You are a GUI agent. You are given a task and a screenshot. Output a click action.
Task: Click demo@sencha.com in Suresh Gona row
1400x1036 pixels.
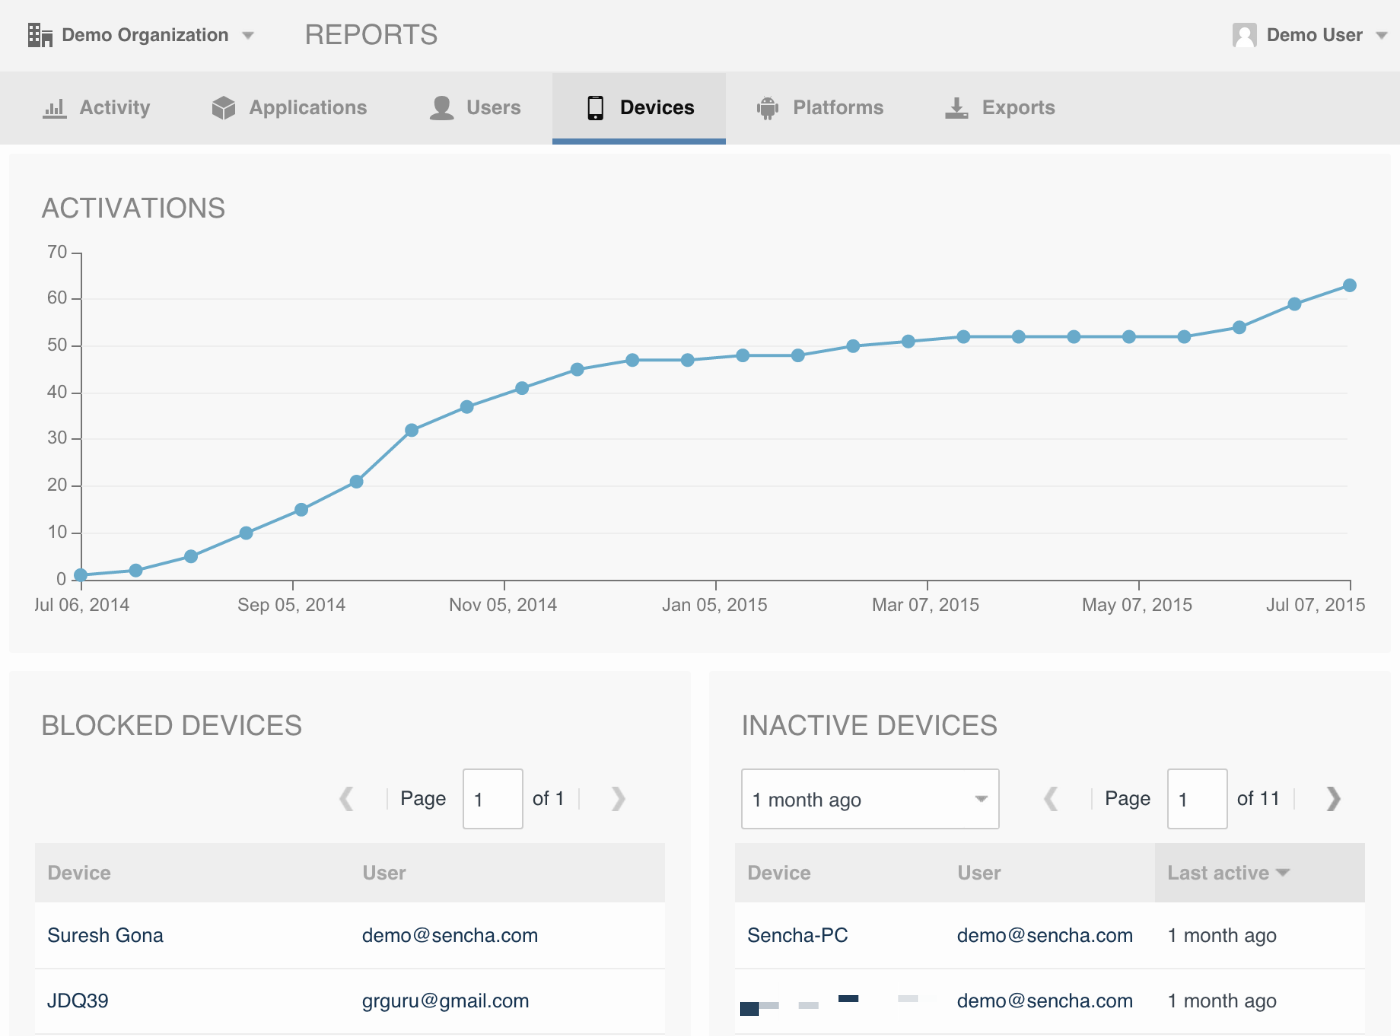(x=450, y=936)
